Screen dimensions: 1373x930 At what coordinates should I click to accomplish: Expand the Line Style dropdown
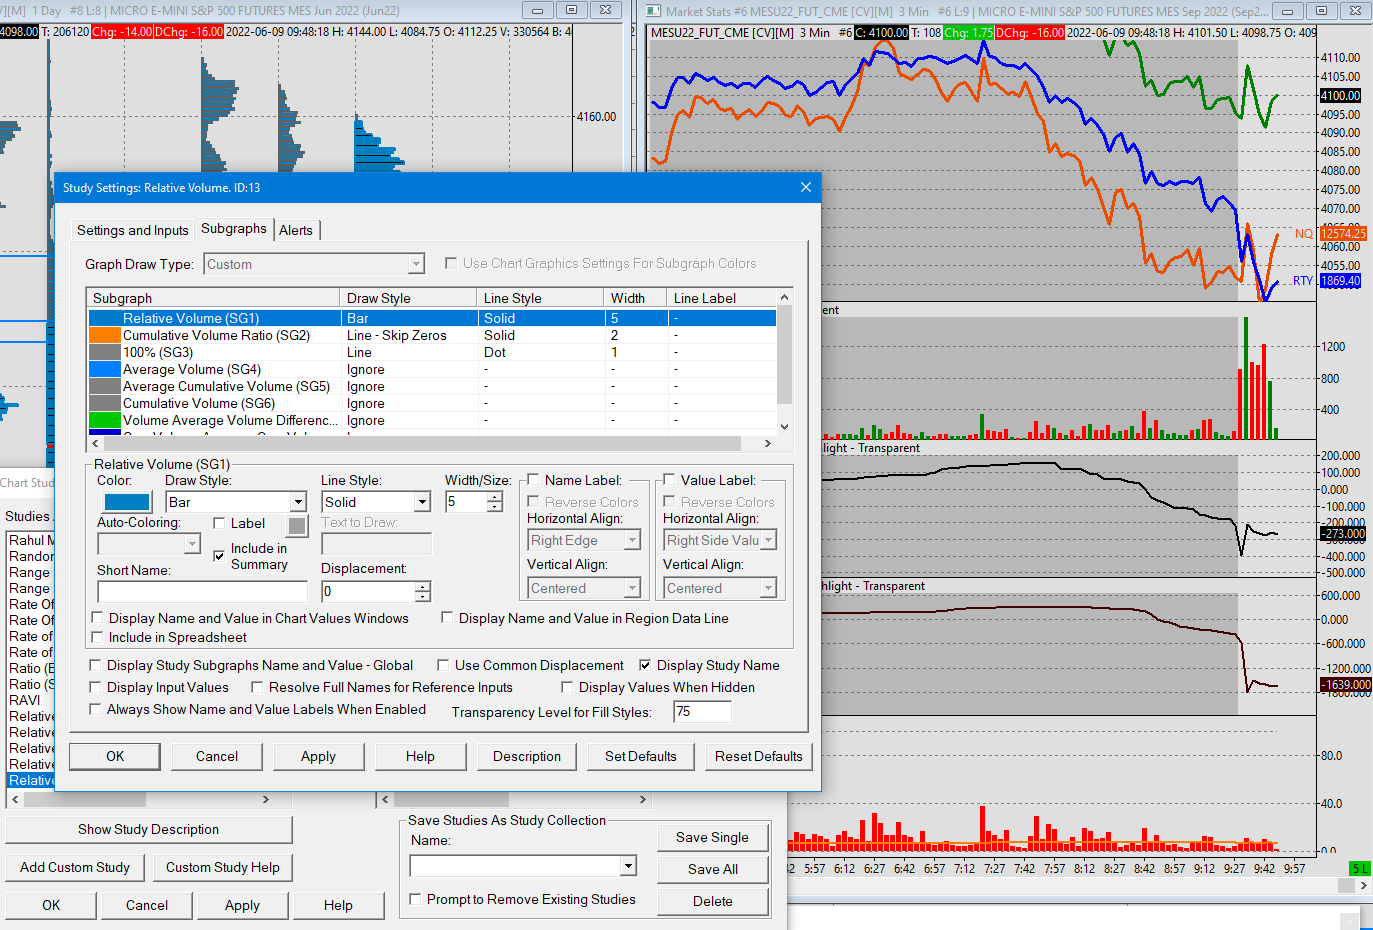[422, 502]
